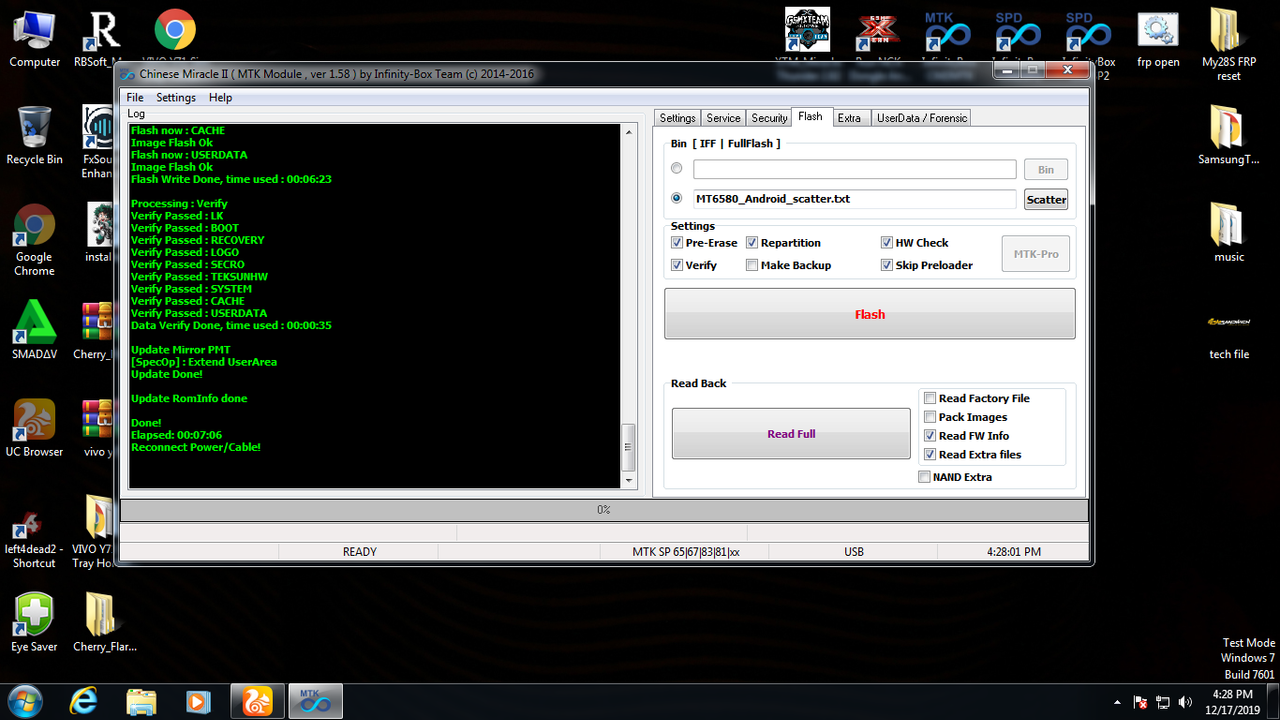The height and width of the screenshot is (720, 1280).
Task: Switch to the Extra tab
Action: pos(849,118)
